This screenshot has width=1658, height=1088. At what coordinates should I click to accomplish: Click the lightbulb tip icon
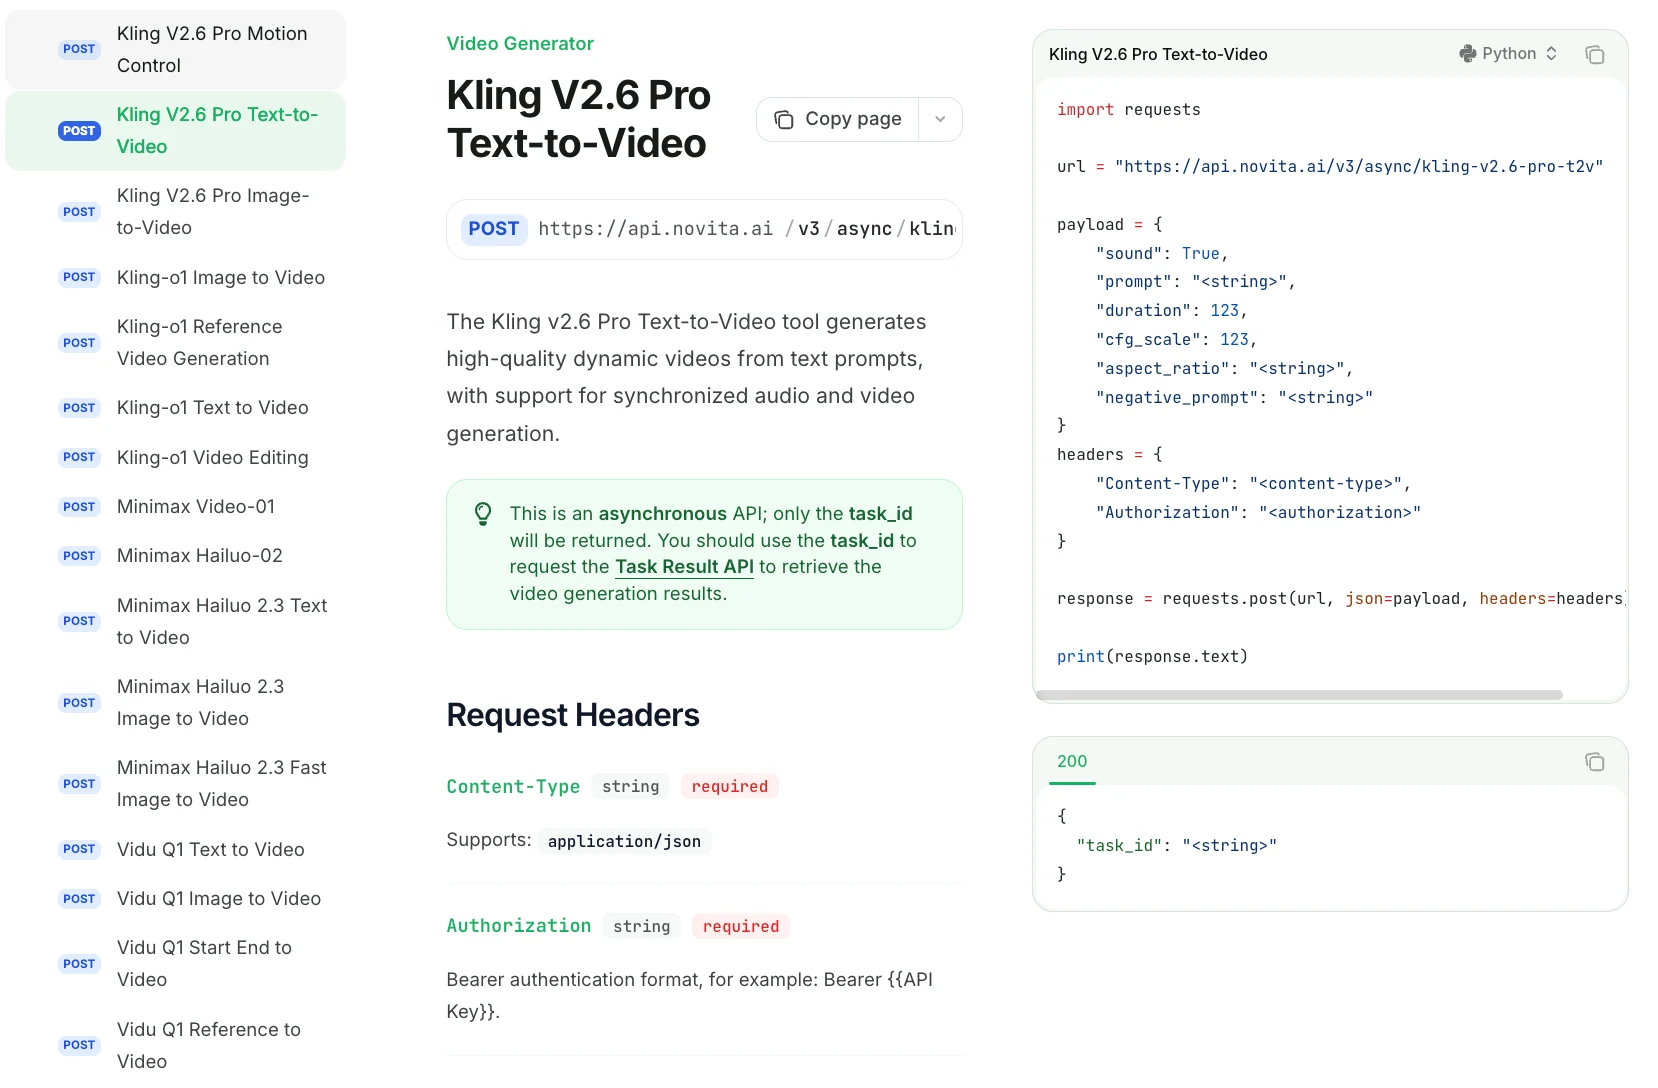point(483,514)
